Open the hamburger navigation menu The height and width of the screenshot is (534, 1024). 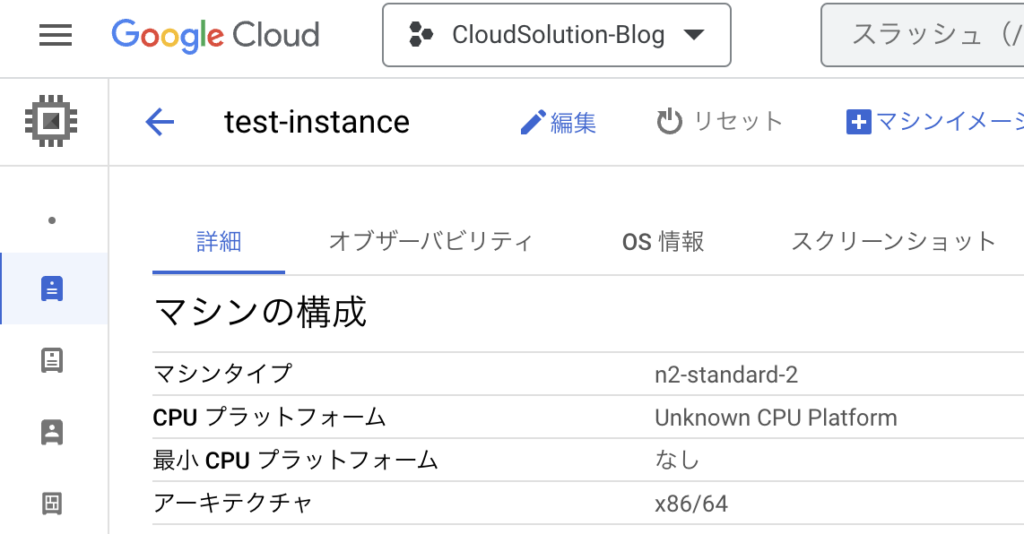pos(56,35)
